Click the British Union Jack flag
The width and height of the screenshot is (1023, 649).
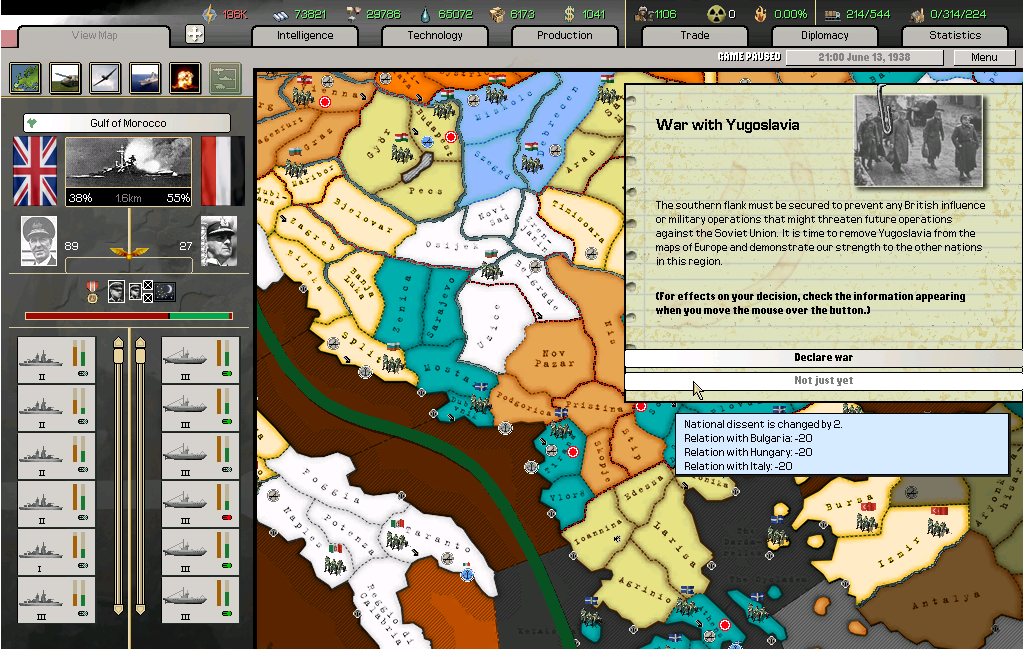(34, 171)
